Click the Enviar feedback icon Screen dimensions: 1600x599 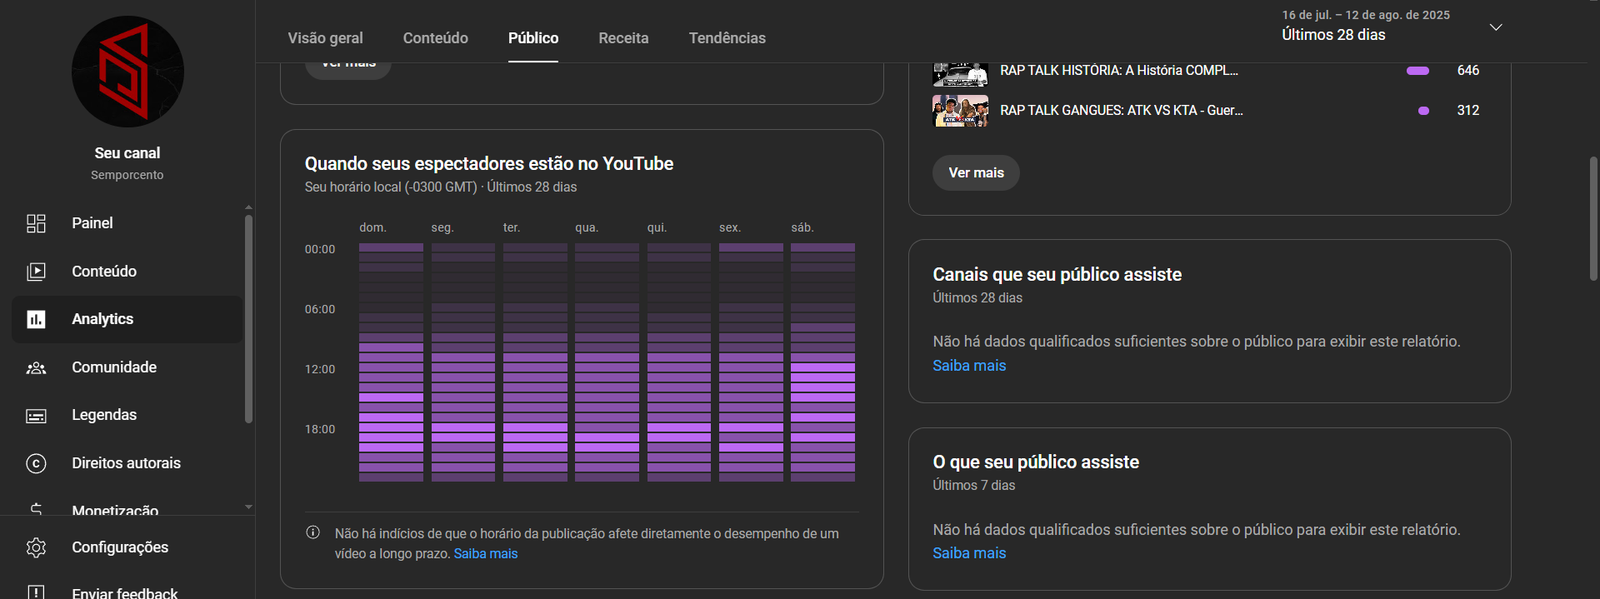[x=36, y=592]
